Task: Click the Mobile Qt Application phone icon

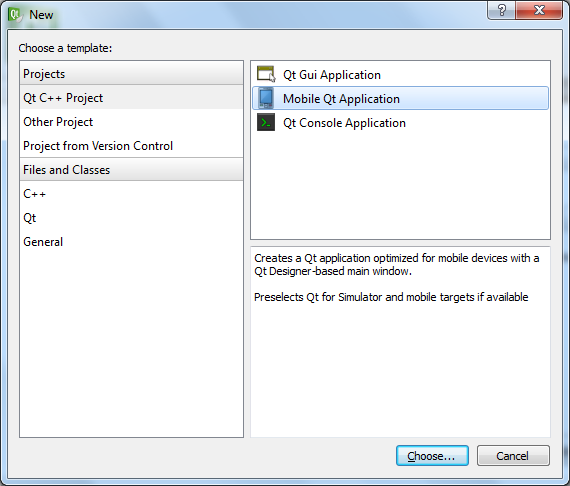Action: 266,99
